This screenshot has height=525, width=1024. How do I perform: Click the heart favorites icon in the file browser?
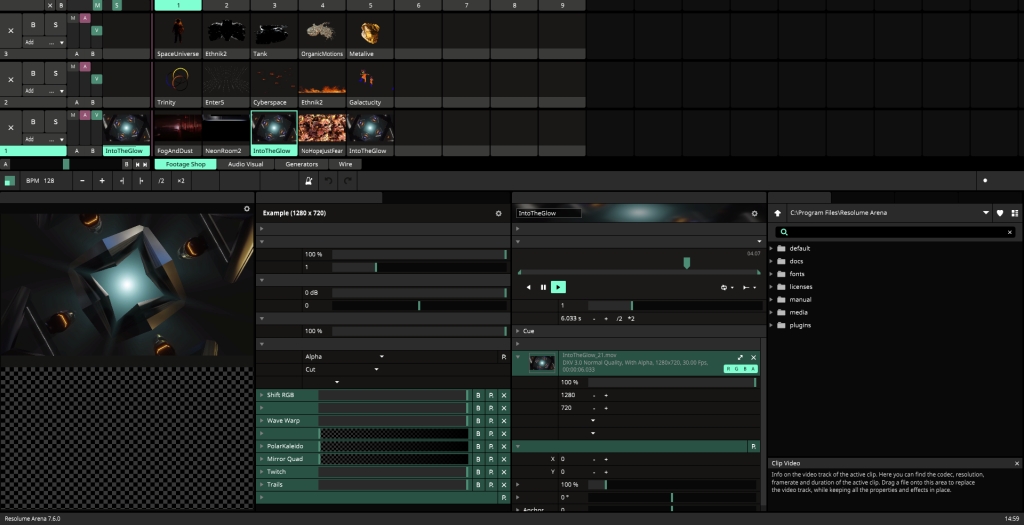point(999,213)
